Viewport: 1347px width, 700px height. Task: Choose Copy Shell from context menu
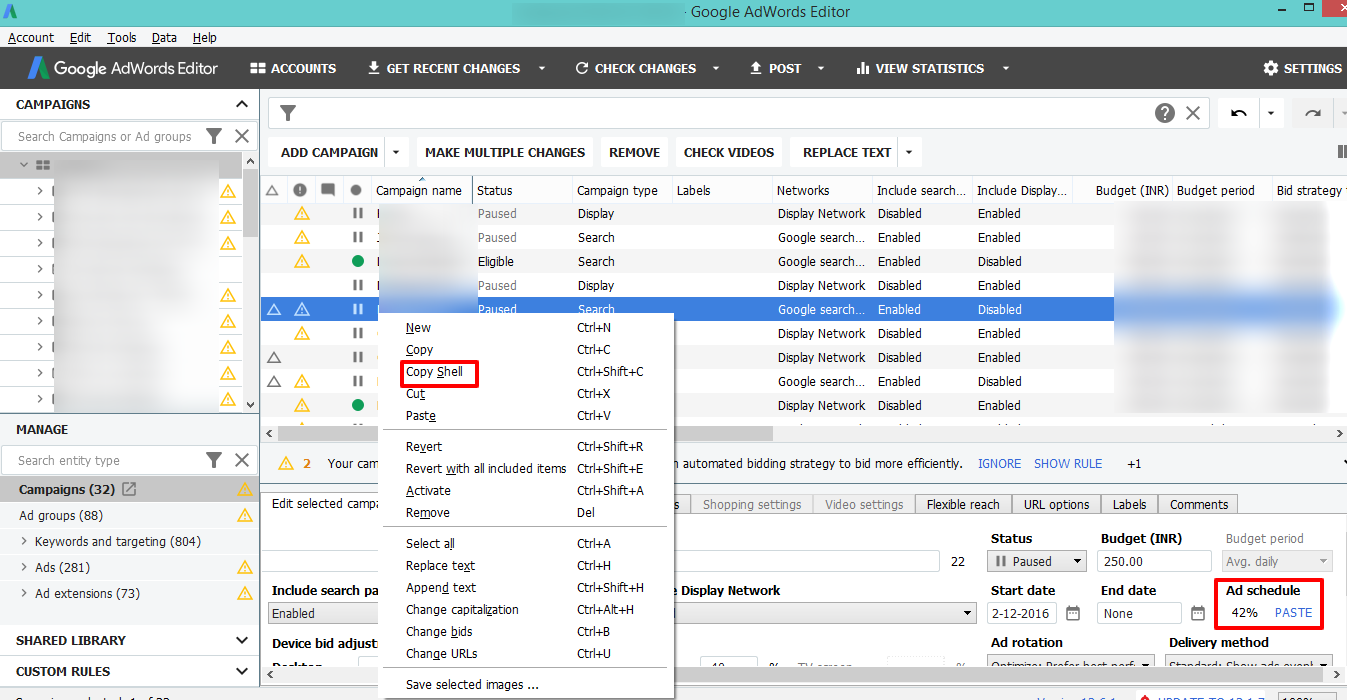pos(434,372)
